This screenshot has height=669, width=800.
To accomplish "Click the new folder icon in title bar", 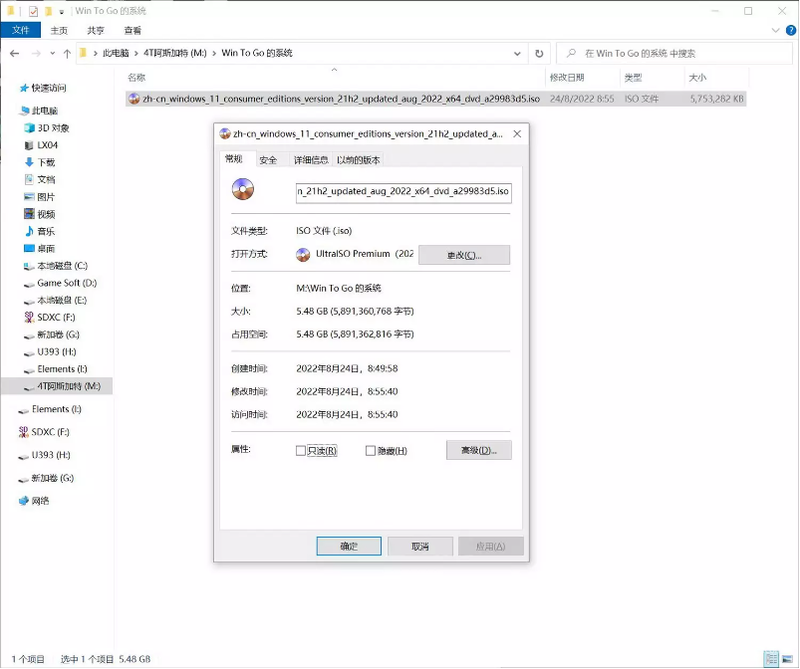I will click(x=48, y=11).
